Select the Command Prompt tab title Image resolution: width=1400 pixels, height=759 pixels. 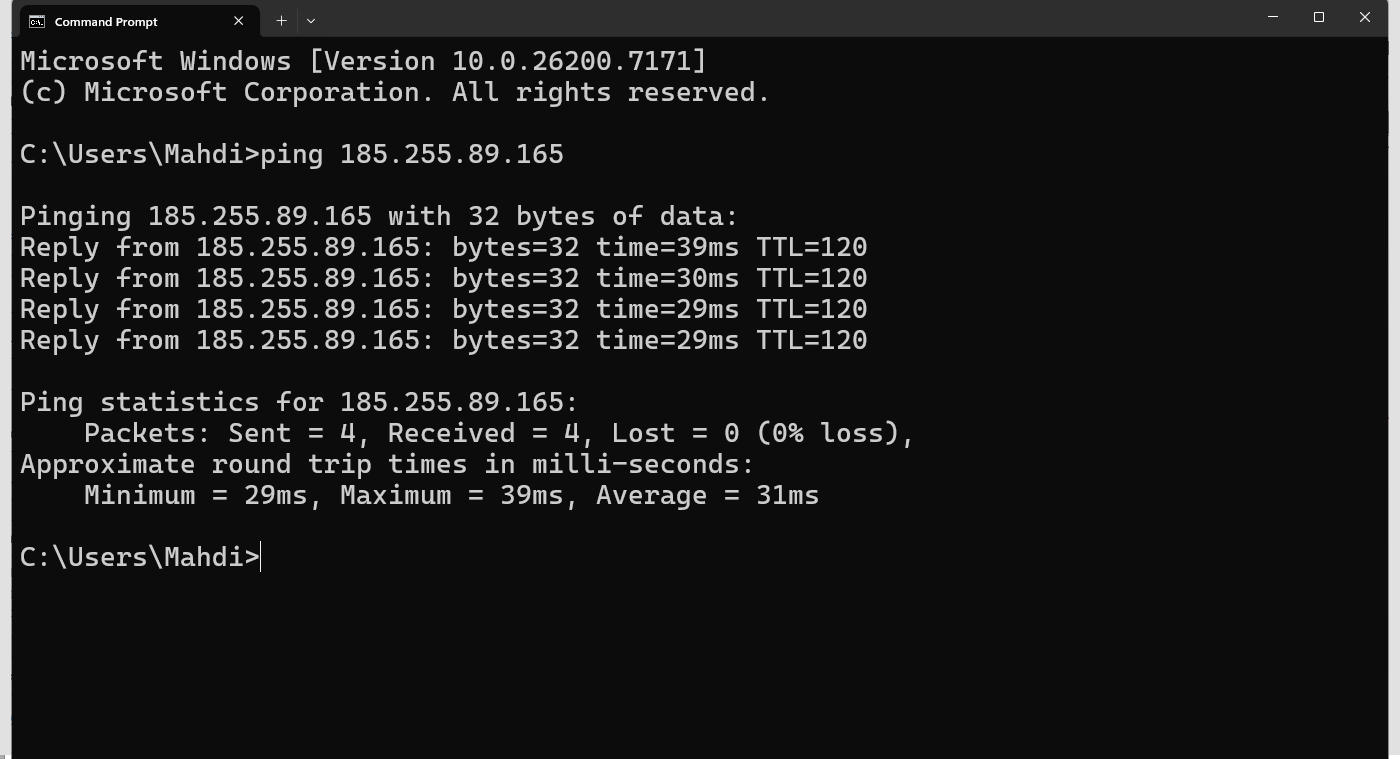106,21
